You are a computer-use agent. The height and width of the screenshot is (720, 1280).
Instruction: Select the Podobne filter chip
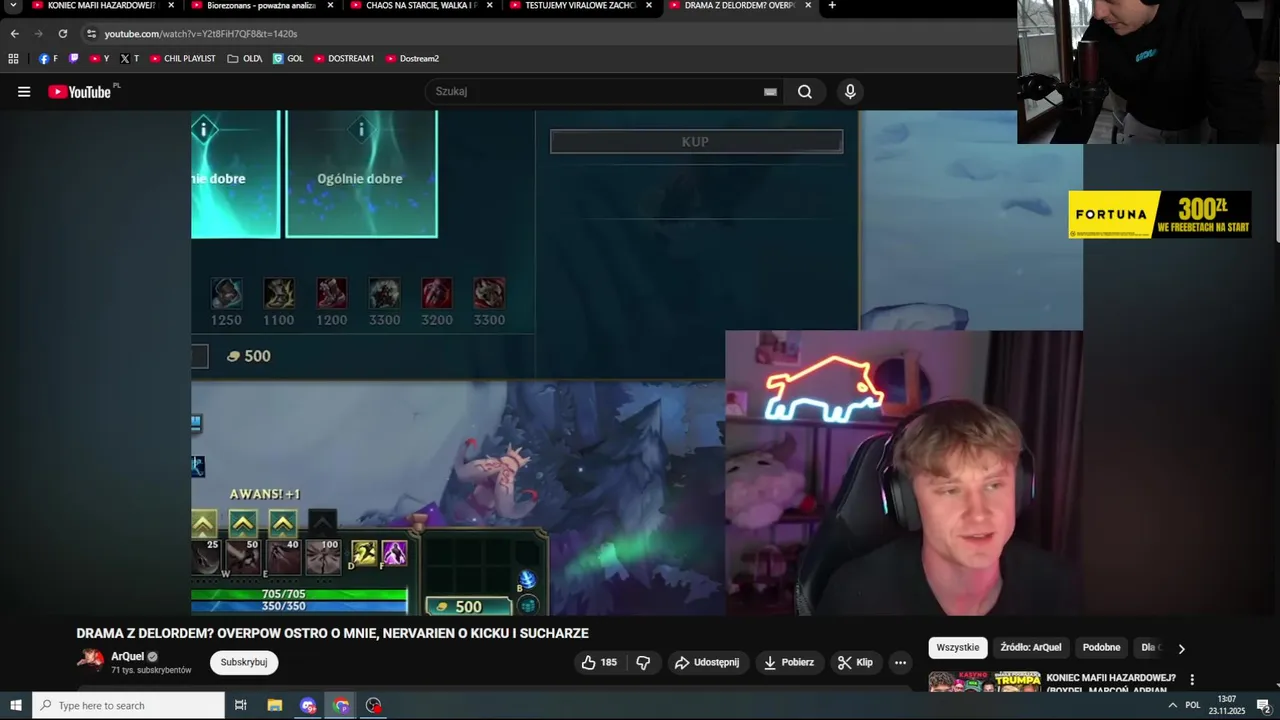[1101, 648]
